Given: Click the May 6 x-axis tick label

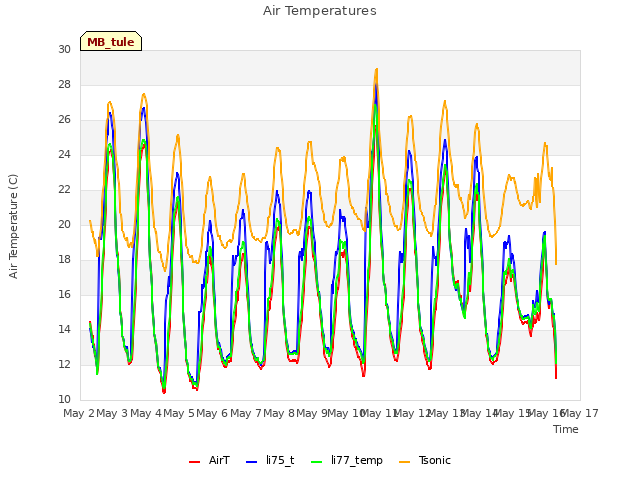Looking at the screenshot, I should tap(212, 413).
